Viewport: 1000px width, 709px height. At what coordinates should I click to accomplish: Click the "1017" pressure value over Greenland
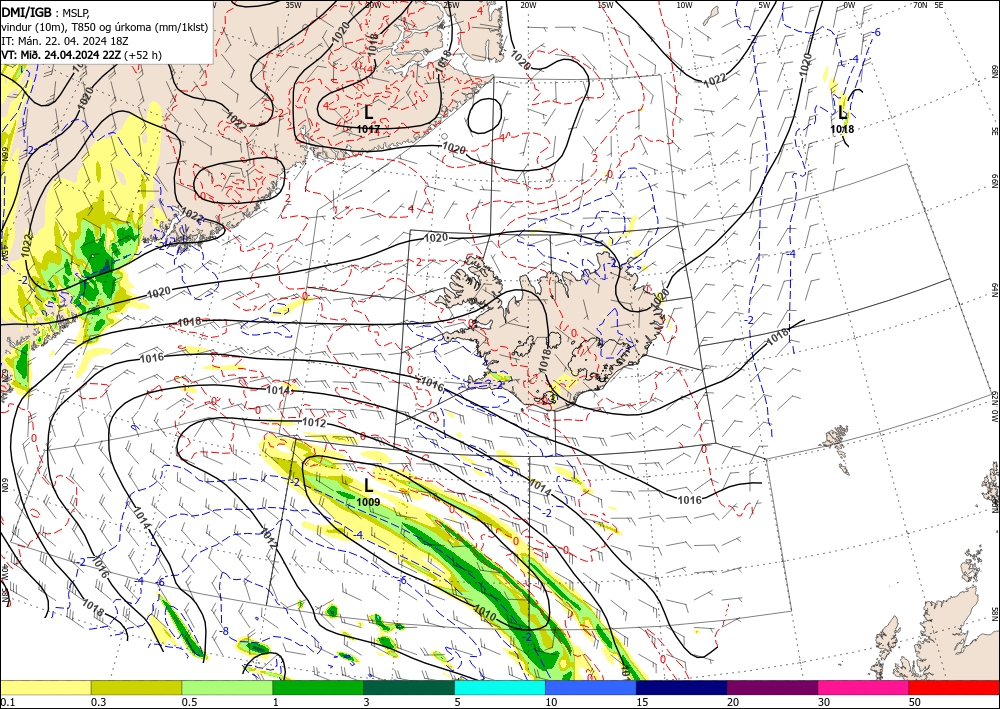(368, 129)
